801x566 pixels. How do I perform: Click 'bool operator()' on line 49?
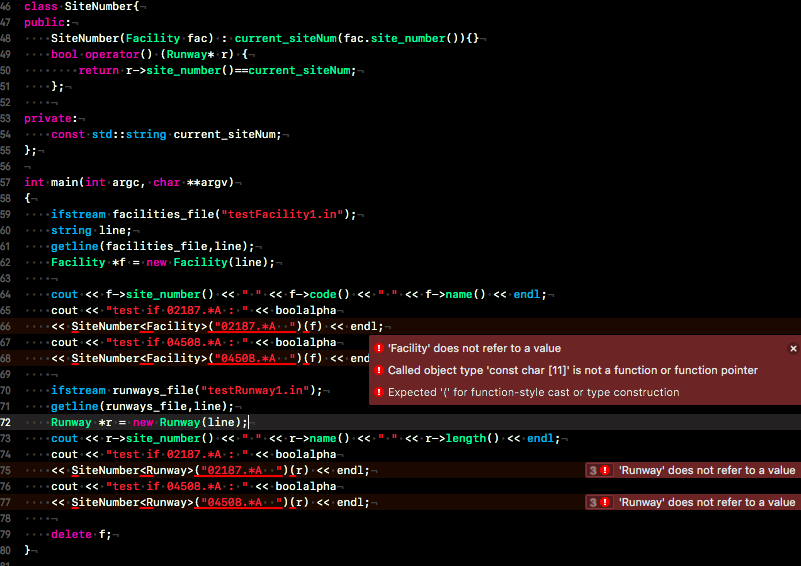click(102, 55)
